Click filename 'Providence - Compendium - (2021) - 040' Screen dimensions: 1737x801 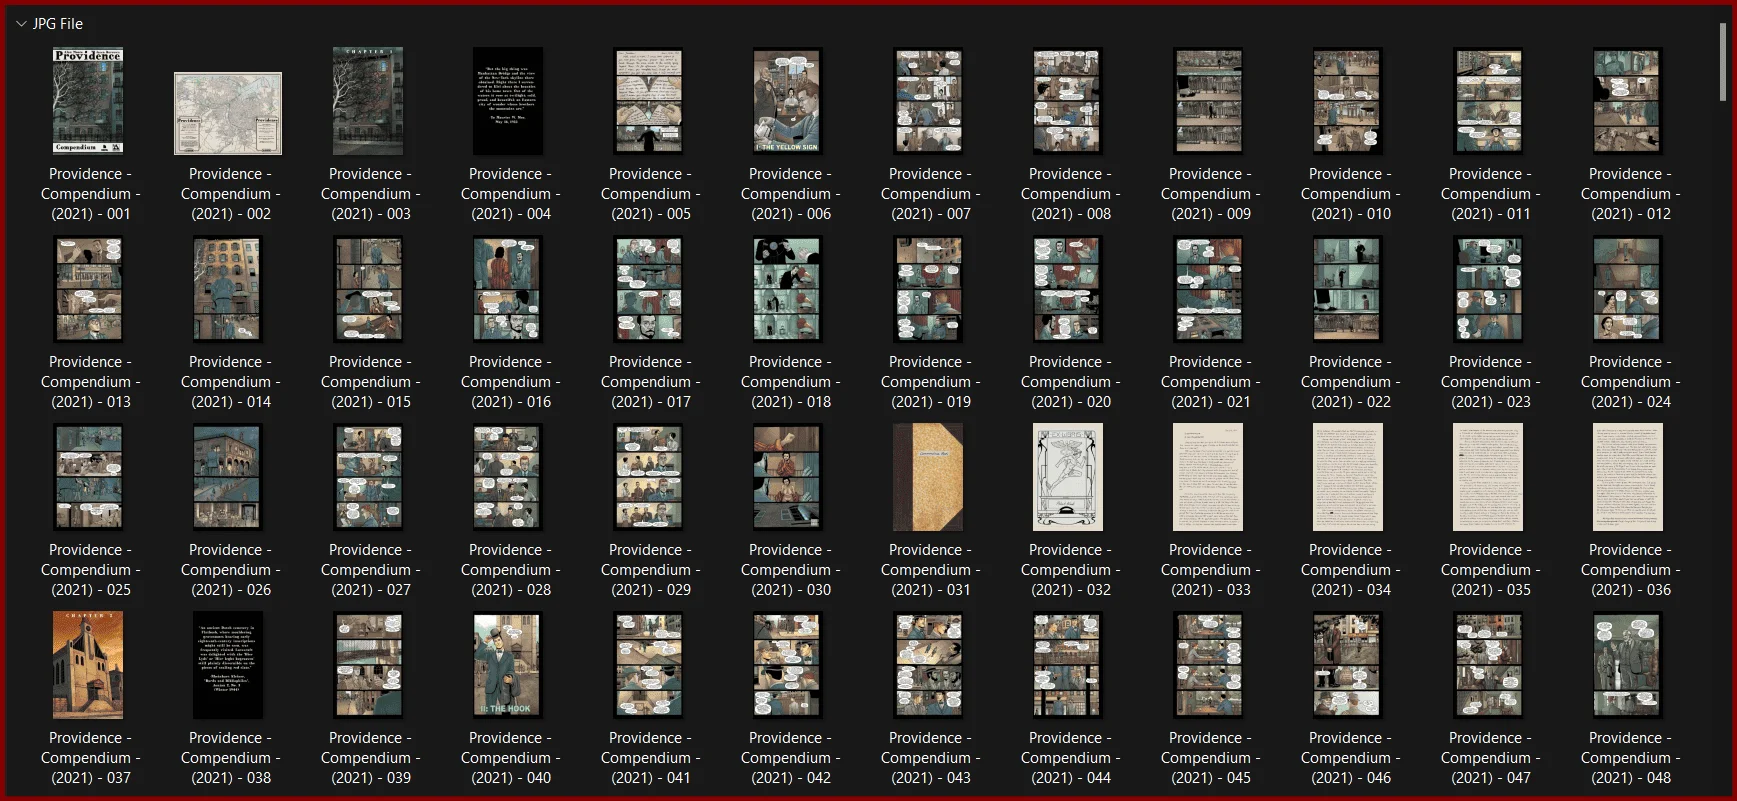(x=511, y=758)
